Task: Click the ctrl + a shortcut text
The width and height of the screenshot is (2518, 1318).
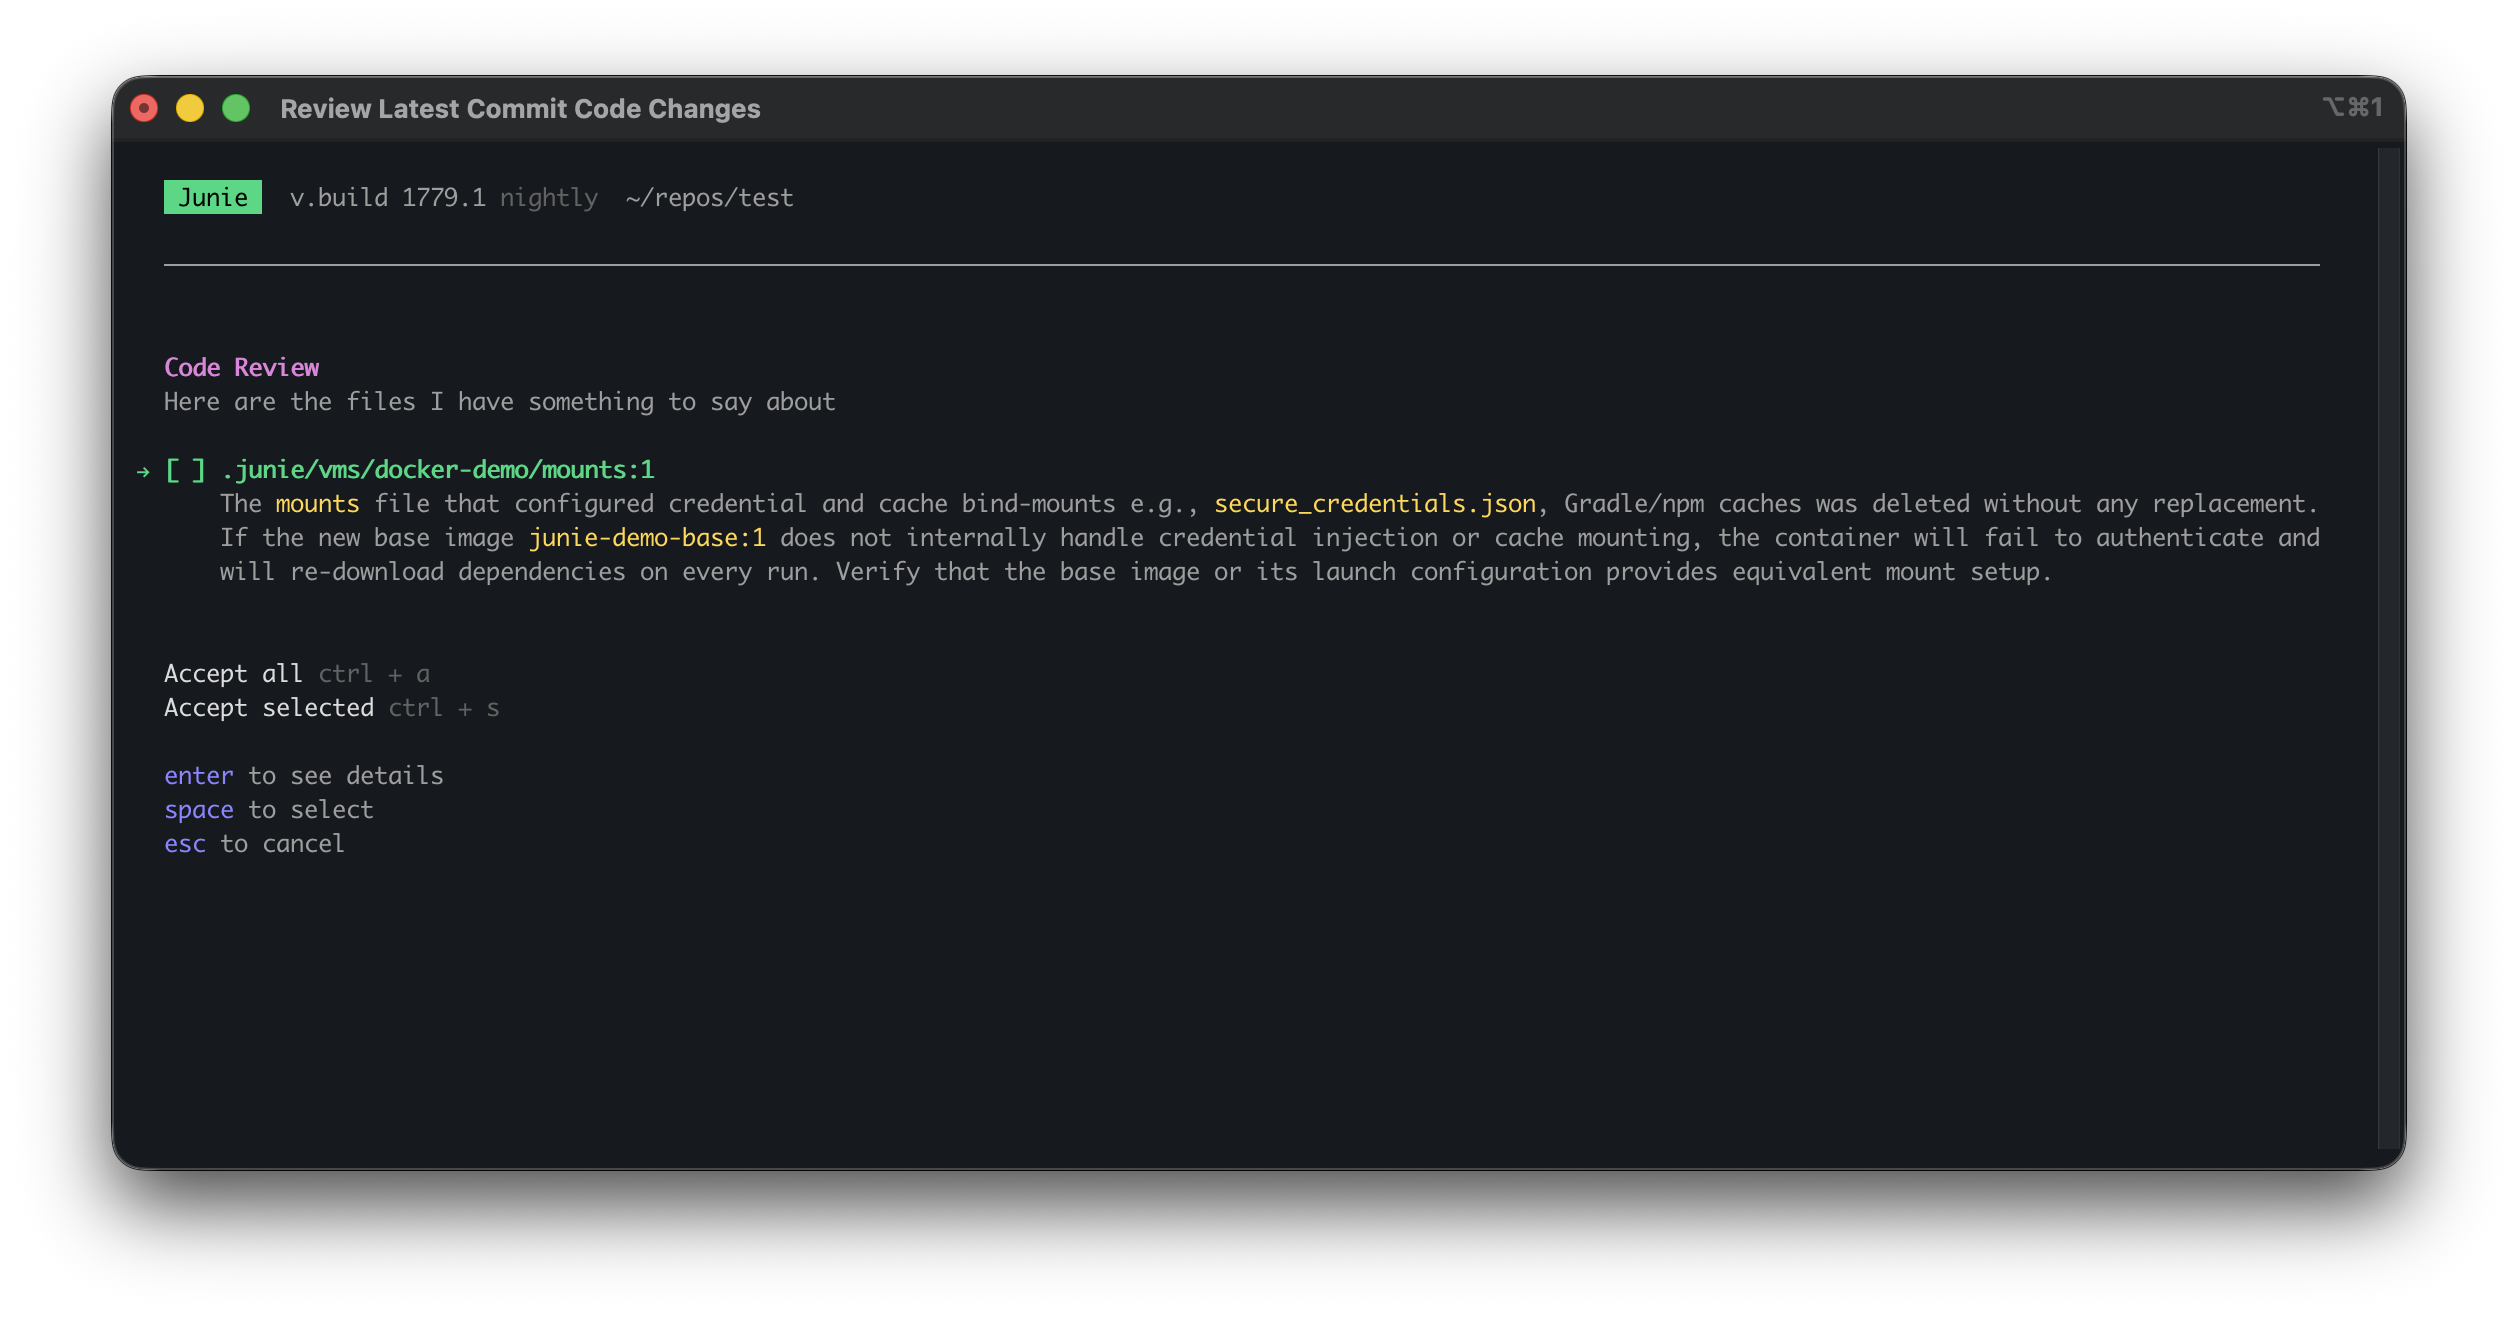Action: (x=374, y=674)
